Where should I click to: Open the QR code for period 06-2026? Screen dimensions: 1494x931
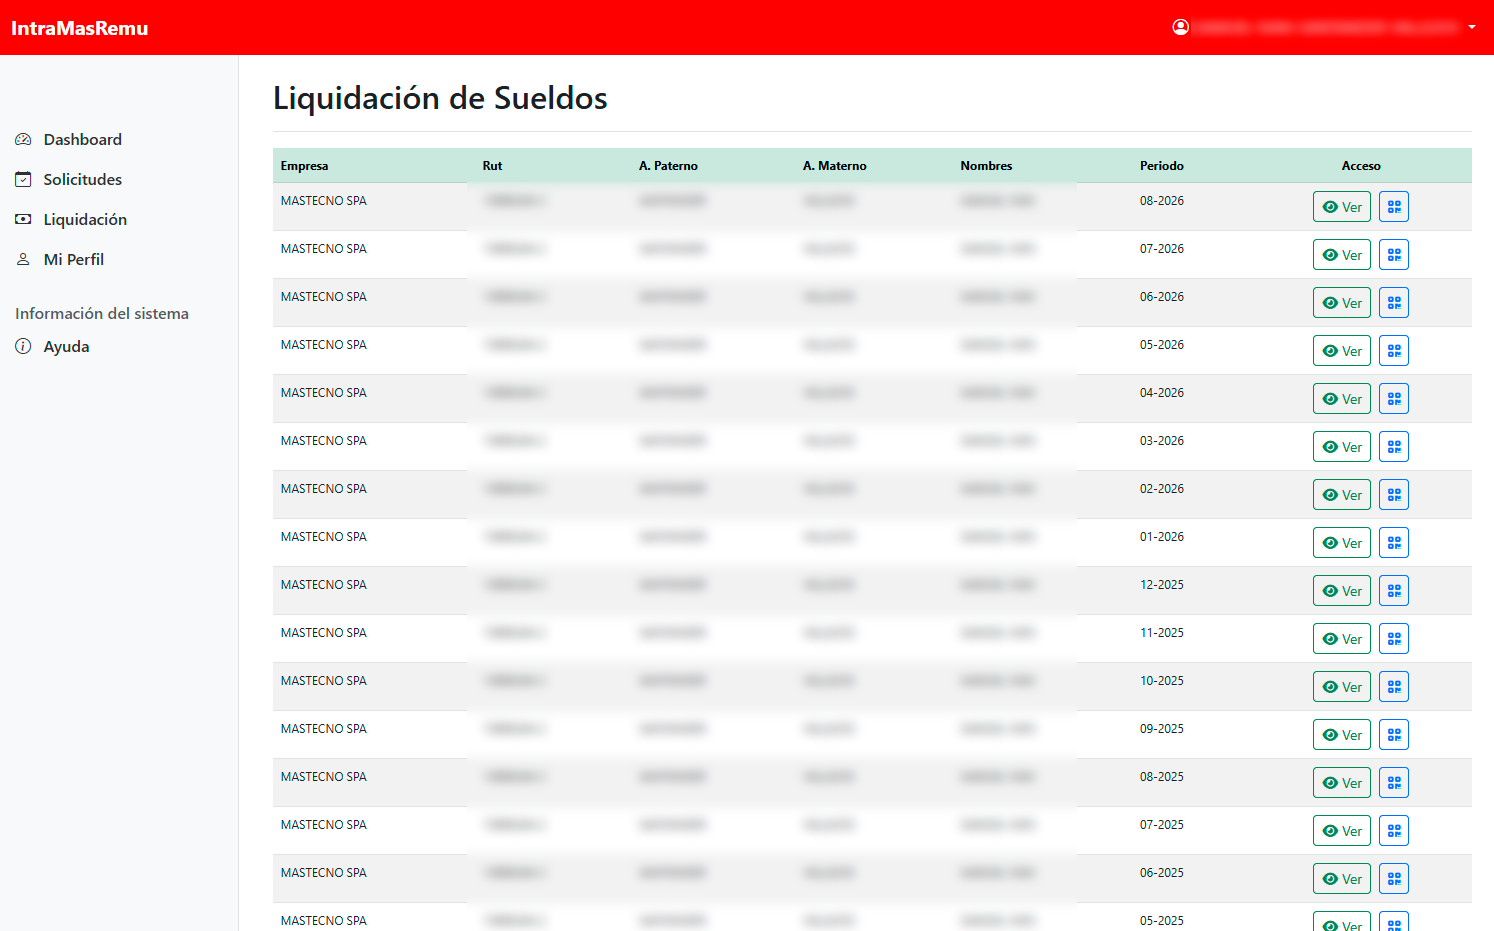coord(1394,303)
